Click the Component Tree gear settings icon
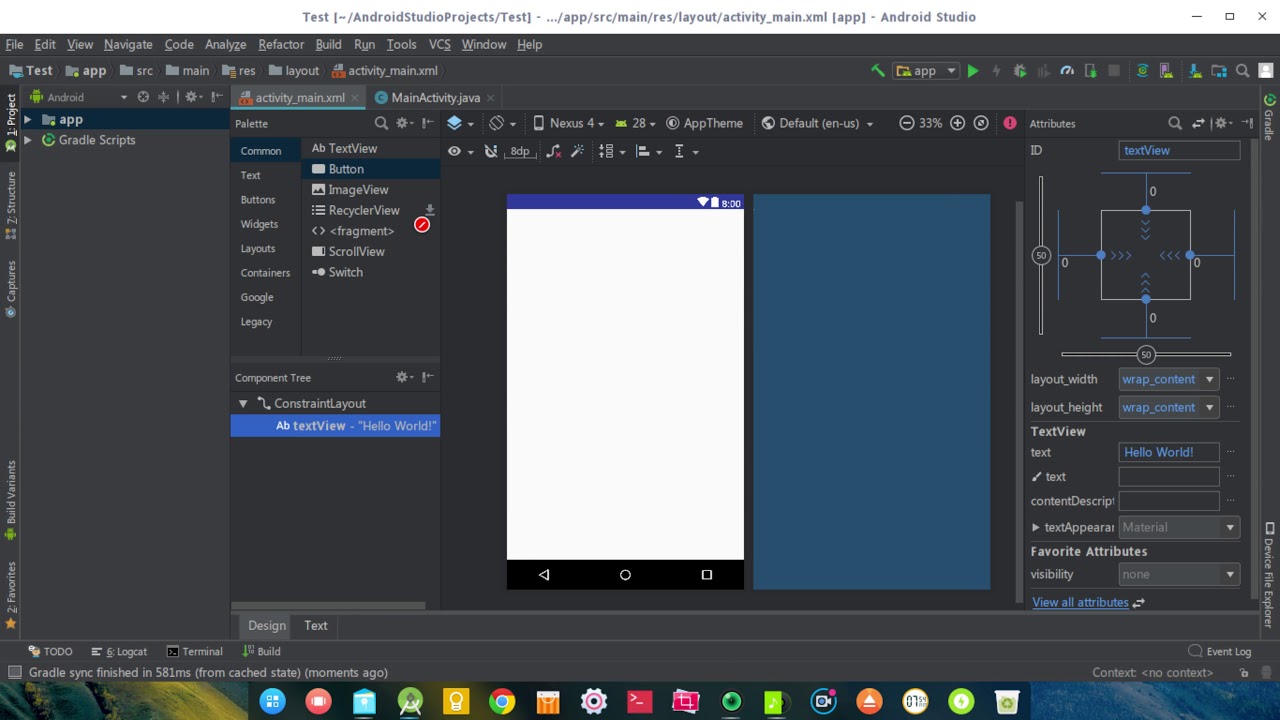This screenshot has width=1280, height=720. [x=403, y=377]
